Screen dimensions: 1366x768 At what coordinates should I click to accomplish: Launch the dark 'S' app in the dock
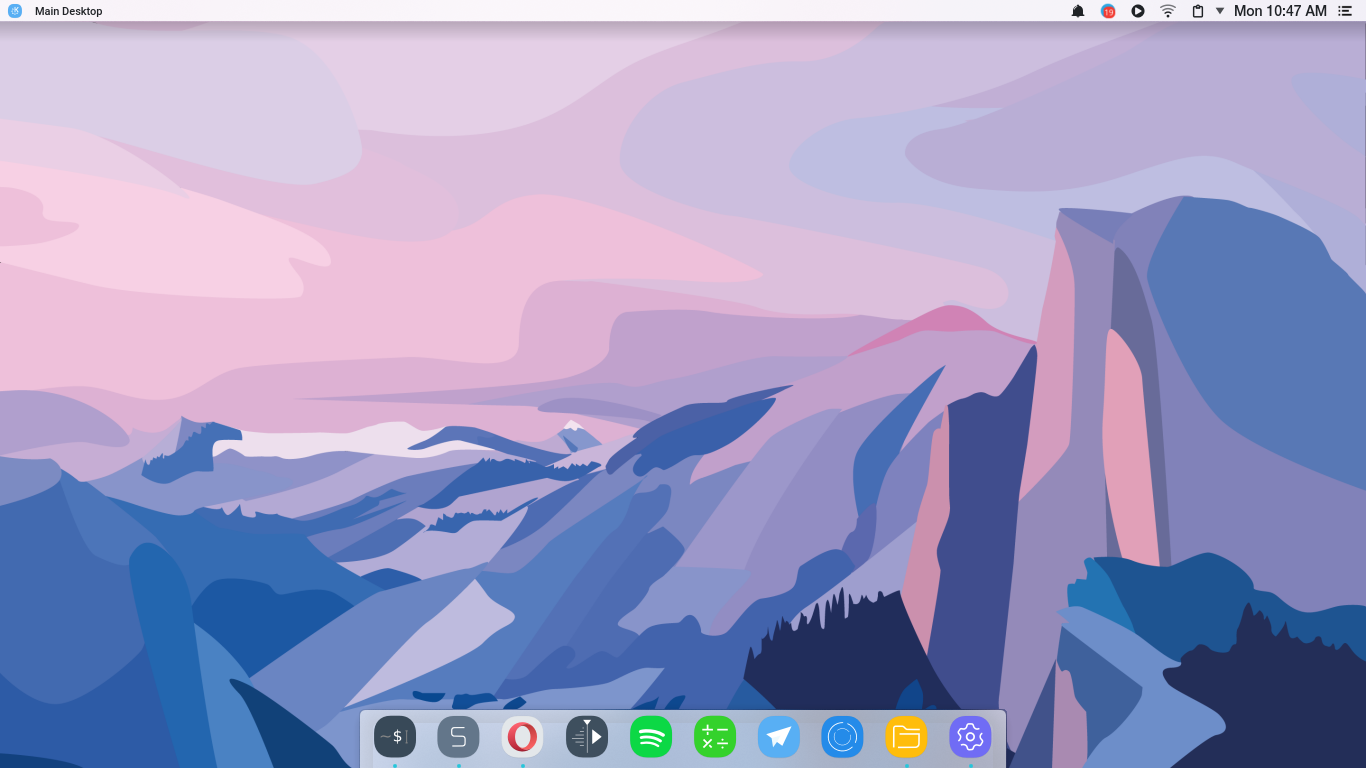458,737
